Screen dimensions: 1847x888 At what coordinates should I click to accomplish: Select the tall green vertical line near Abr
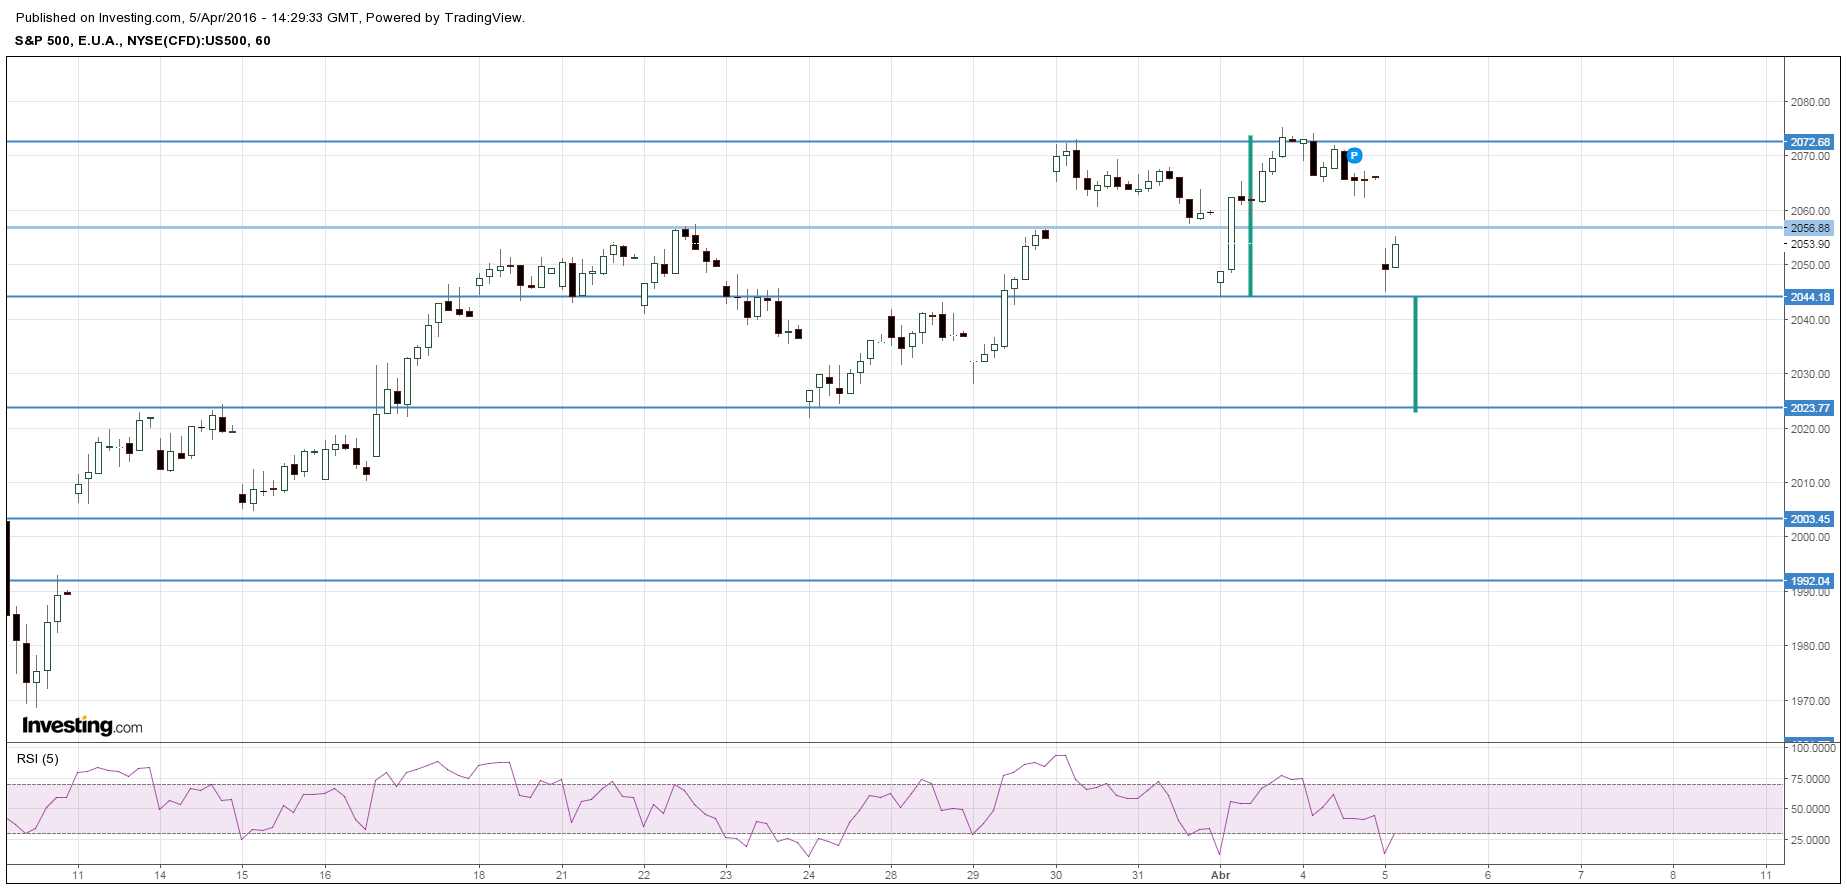[1251, 216]
